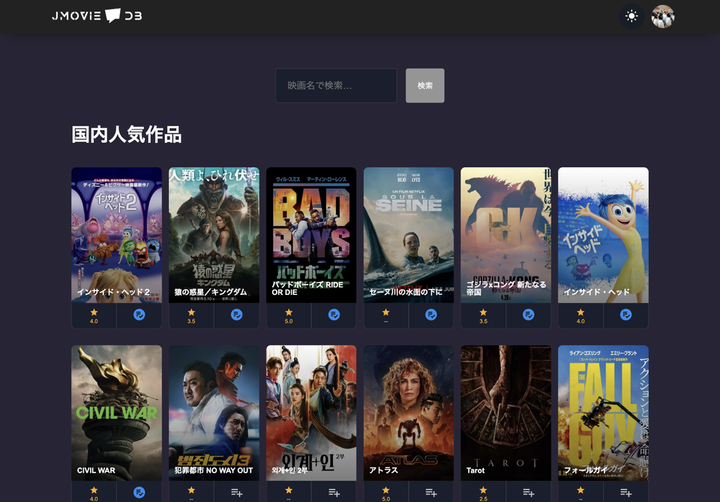This screenshot has height=502, width=720.
Task: Open the user profile avatar
Action: pos(663,17)
